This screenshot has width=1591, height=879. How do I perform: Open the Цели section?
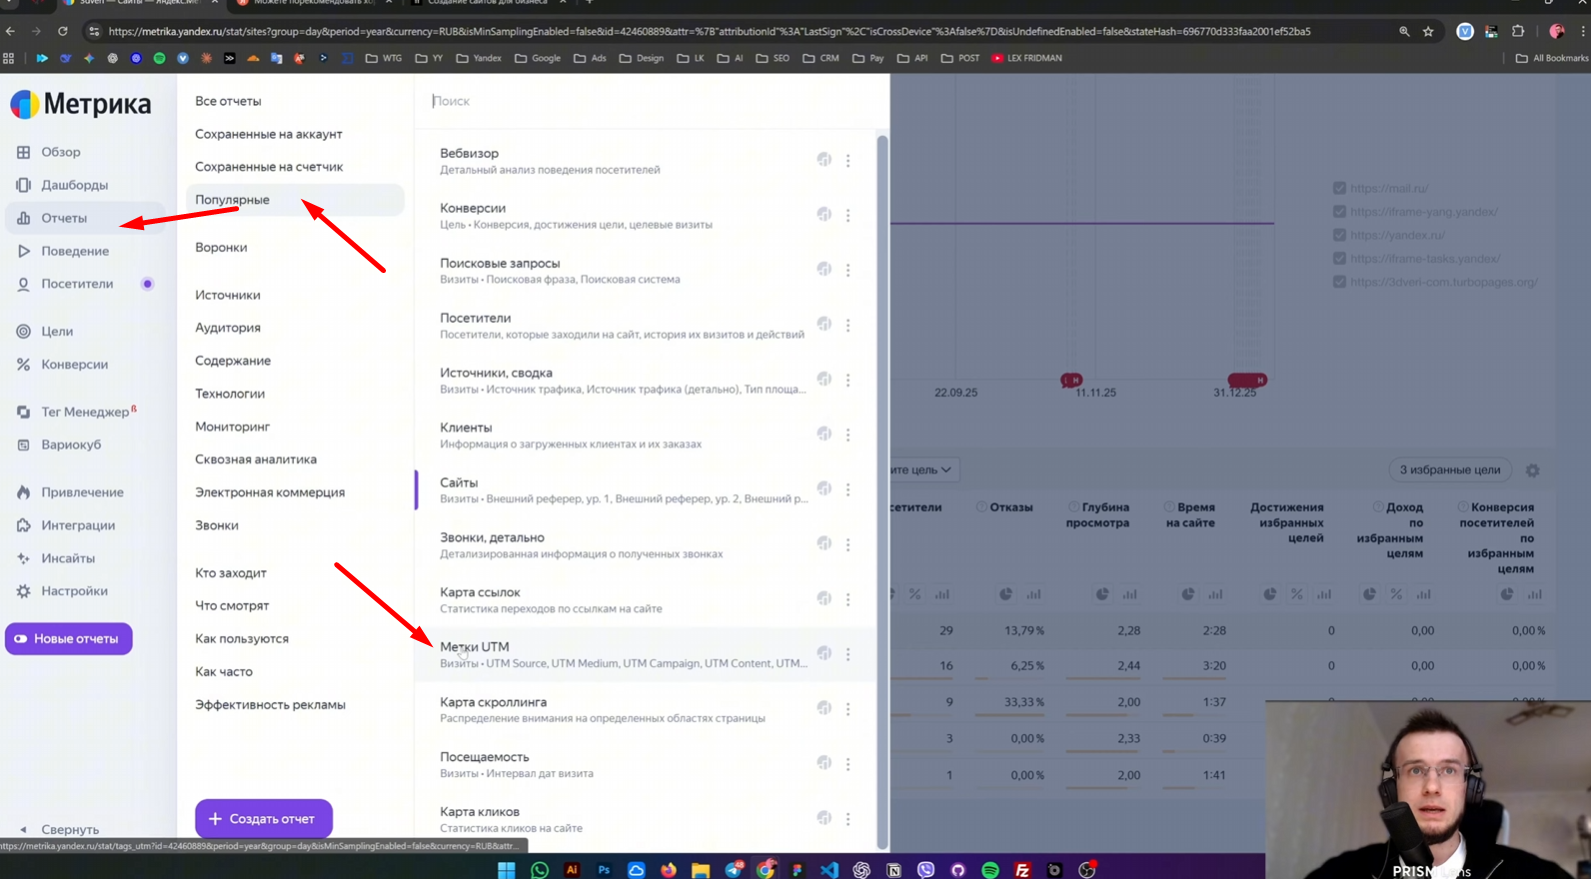(57, 331)
